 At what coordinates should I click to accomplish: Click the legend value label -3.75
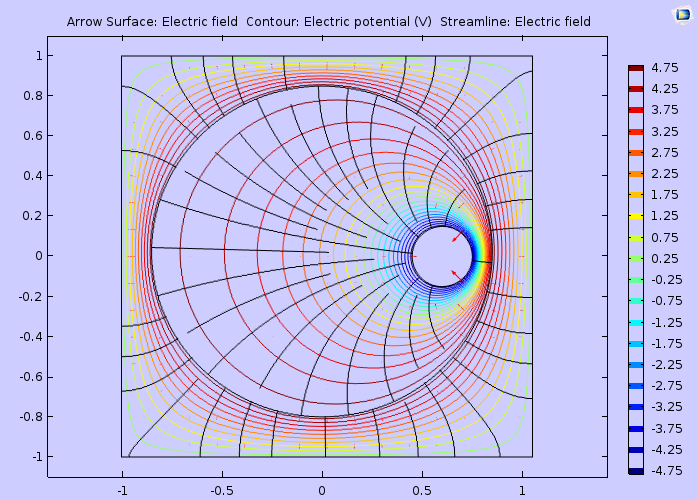coord(667,429)
